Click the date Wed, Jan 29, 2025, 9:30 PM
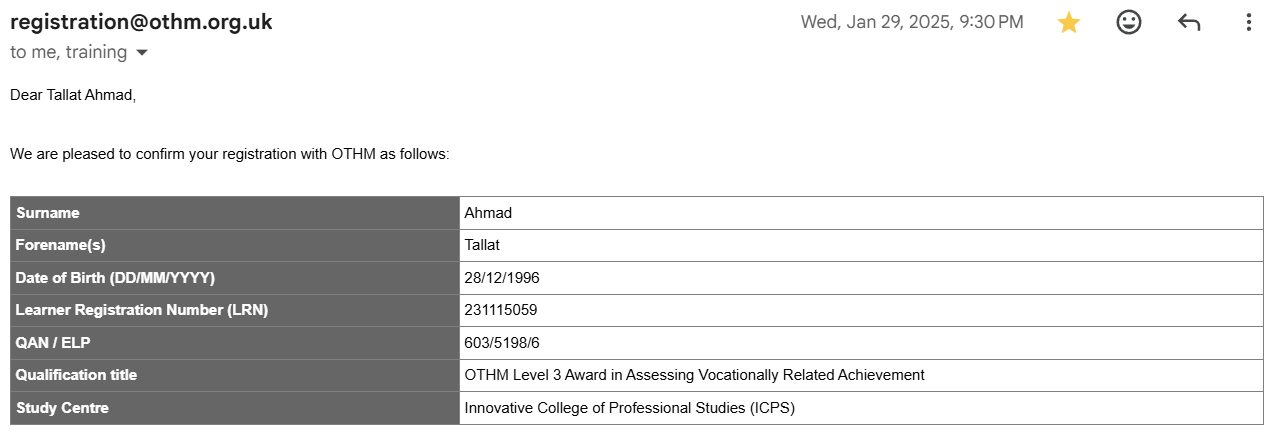1273x444 pixels. [x=912, y=22]
